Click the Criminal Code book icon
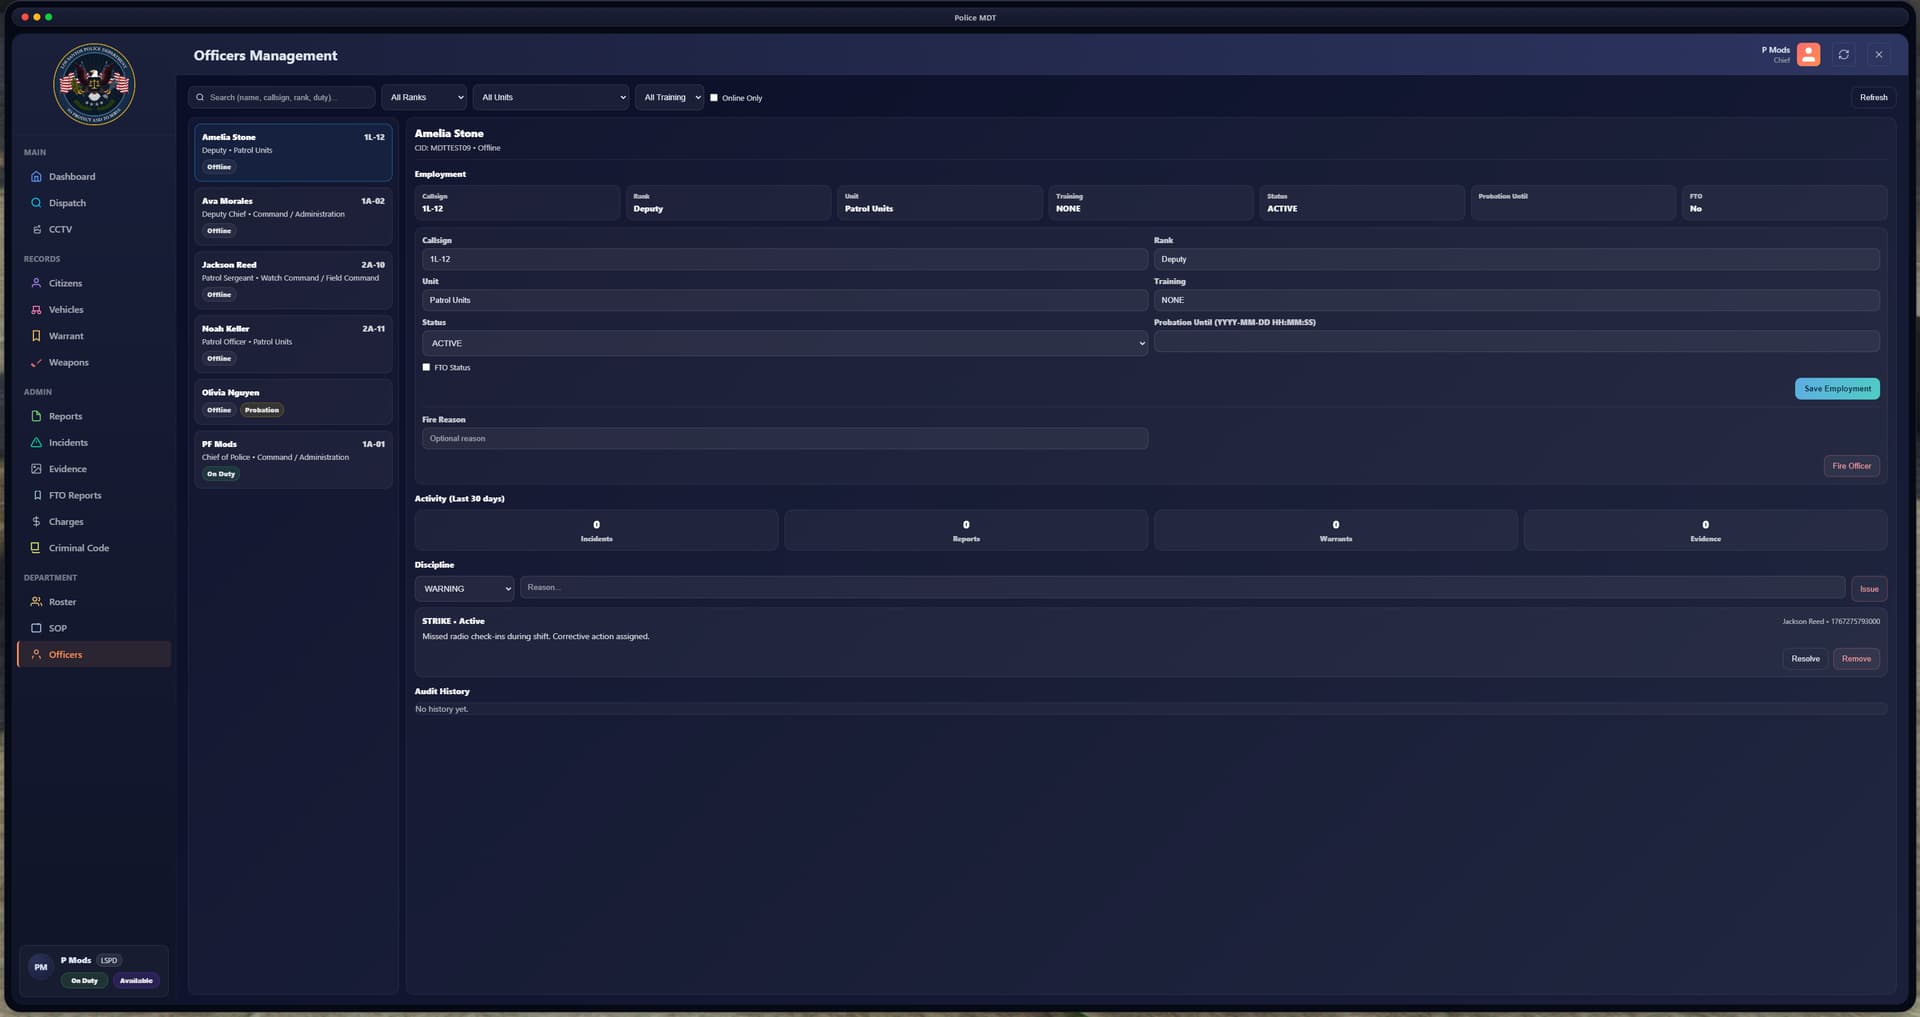Image resolution: width=1920 pixels, height=1017 pixels. [x=36, y=548]
